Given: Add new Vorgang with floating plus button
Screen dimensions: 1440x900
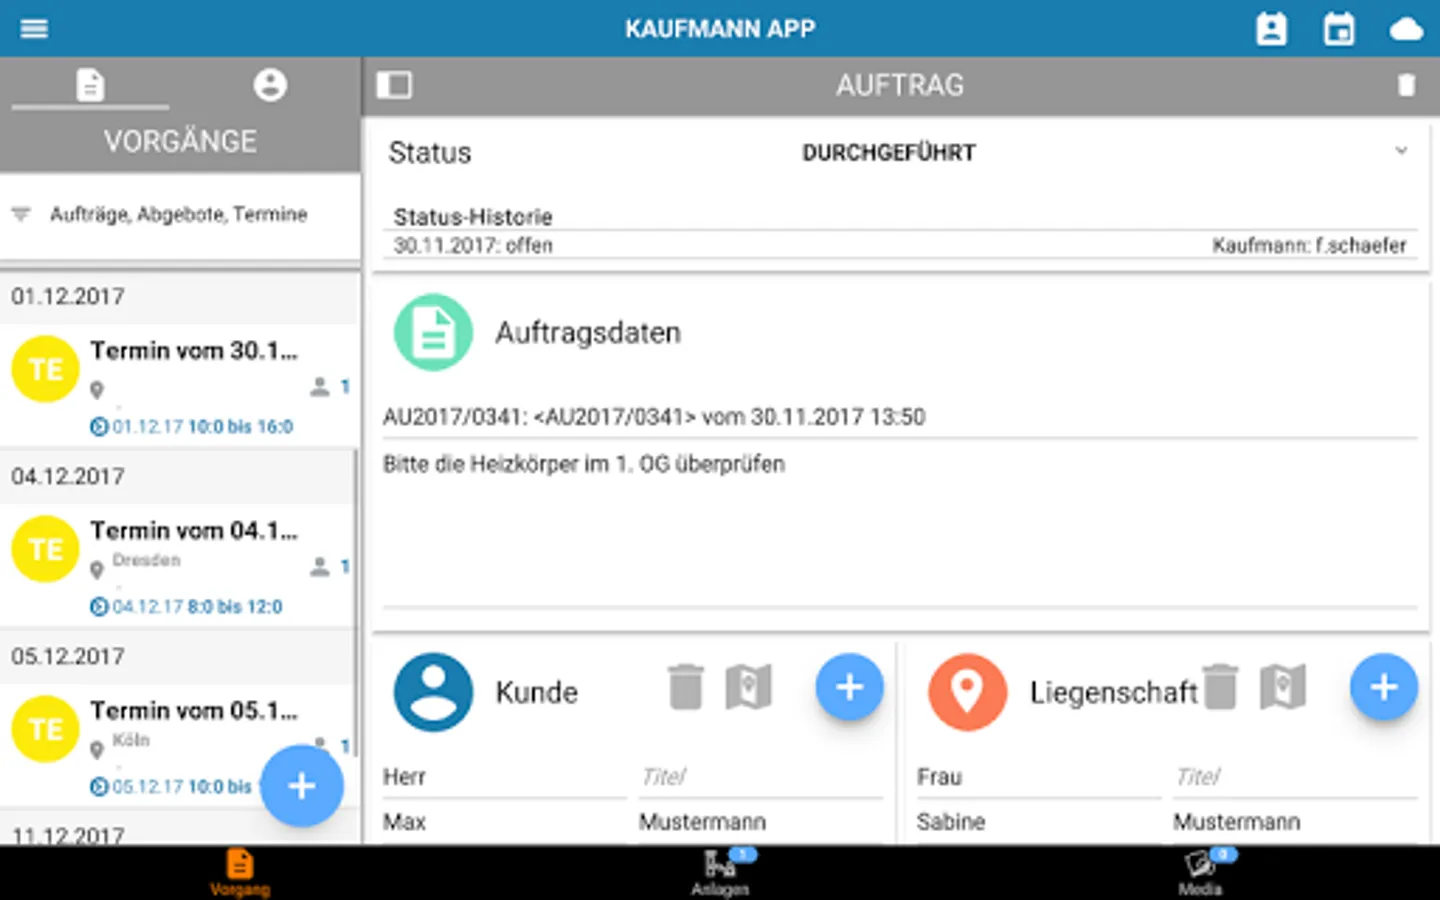Looking at the screenshot, I should coord(302,786).
